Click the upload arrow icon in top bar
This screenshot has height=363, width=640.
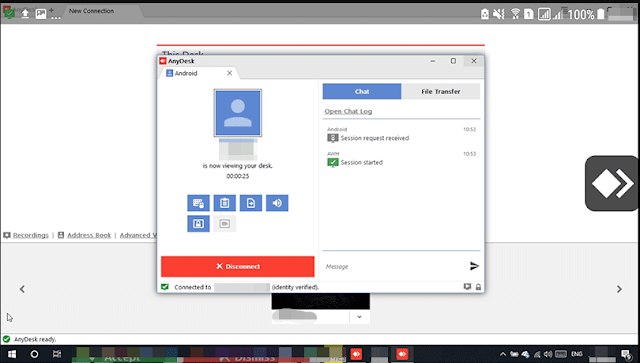point(25,14)
